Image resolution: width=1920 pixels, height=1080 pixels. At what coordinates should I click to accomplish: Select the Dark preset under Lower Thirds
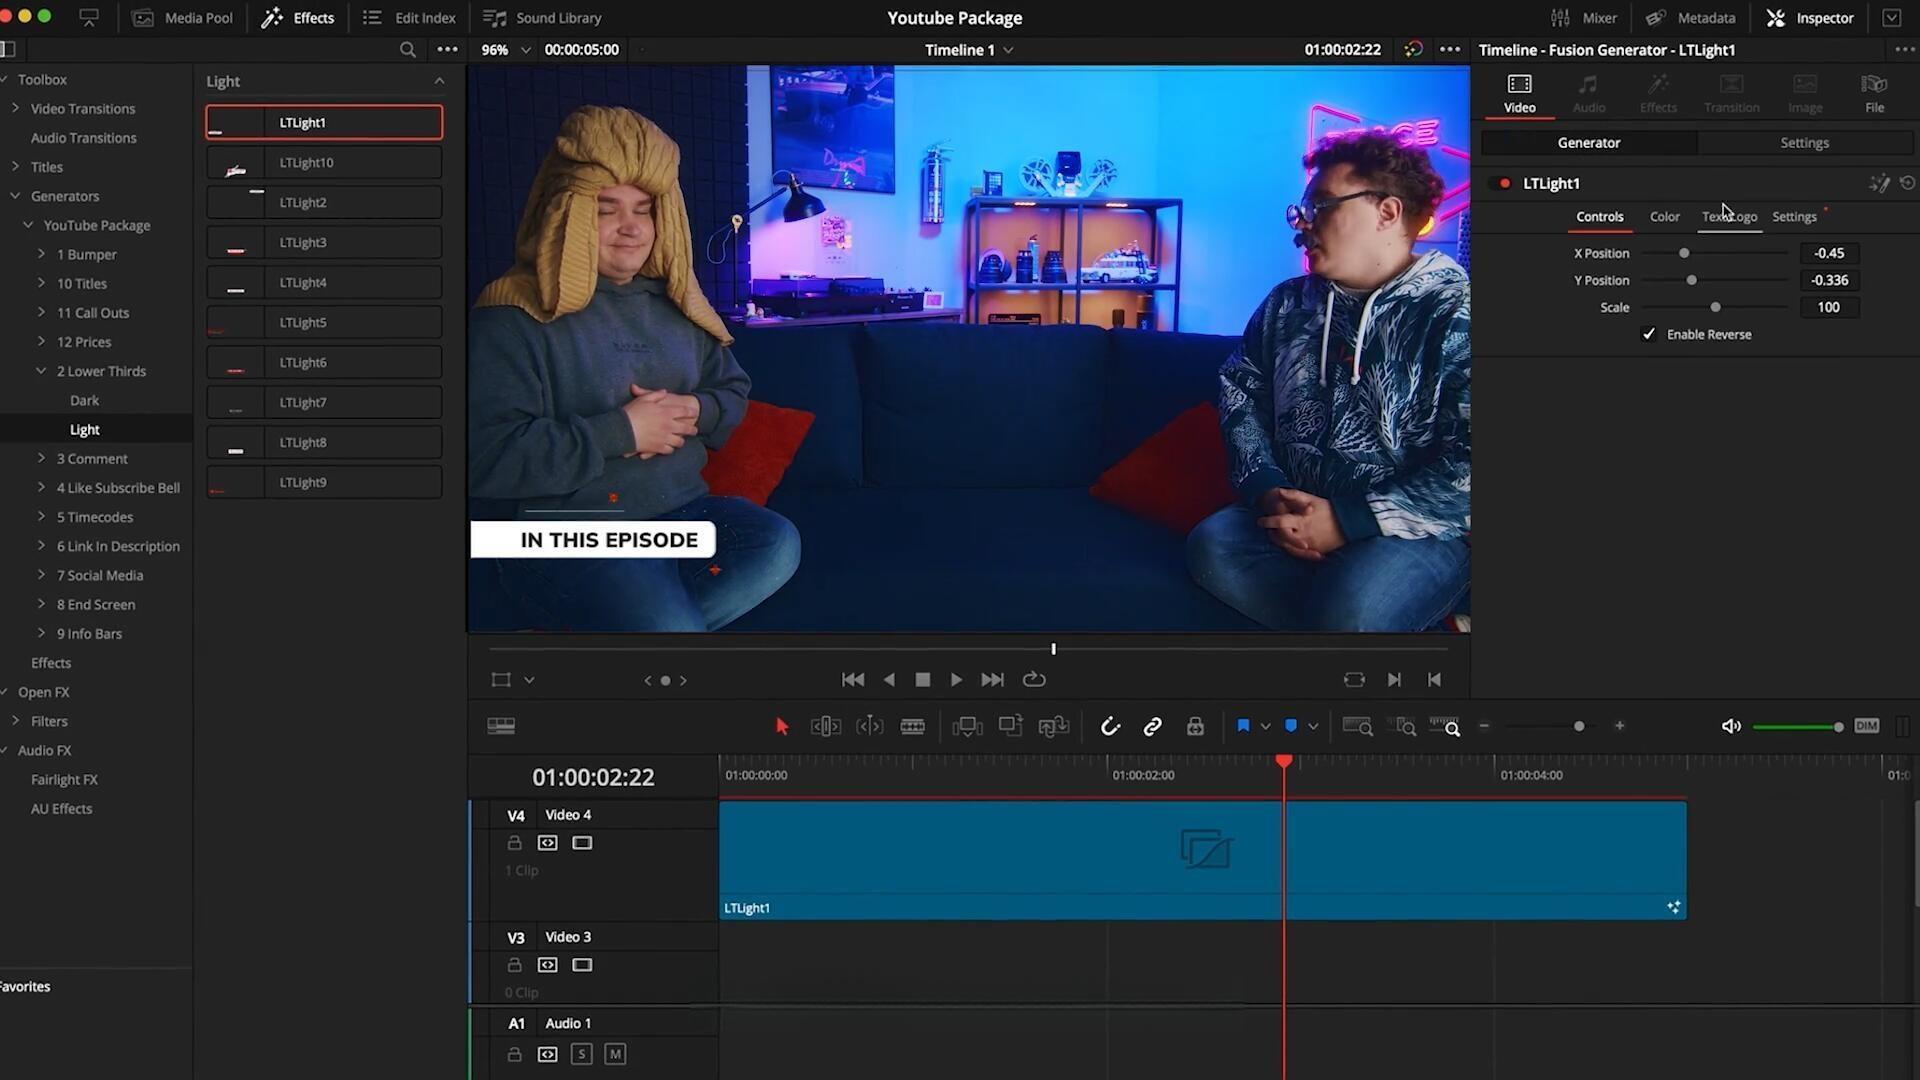[84, 400]
